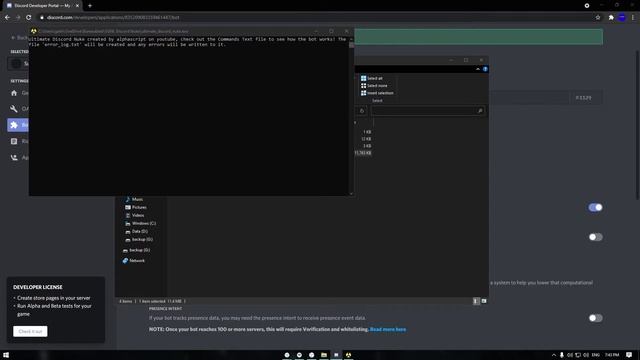This screenshot has height=360, width=640.
Task: Select the Bot puzzle-piece sidebar item
Action: 18,125
